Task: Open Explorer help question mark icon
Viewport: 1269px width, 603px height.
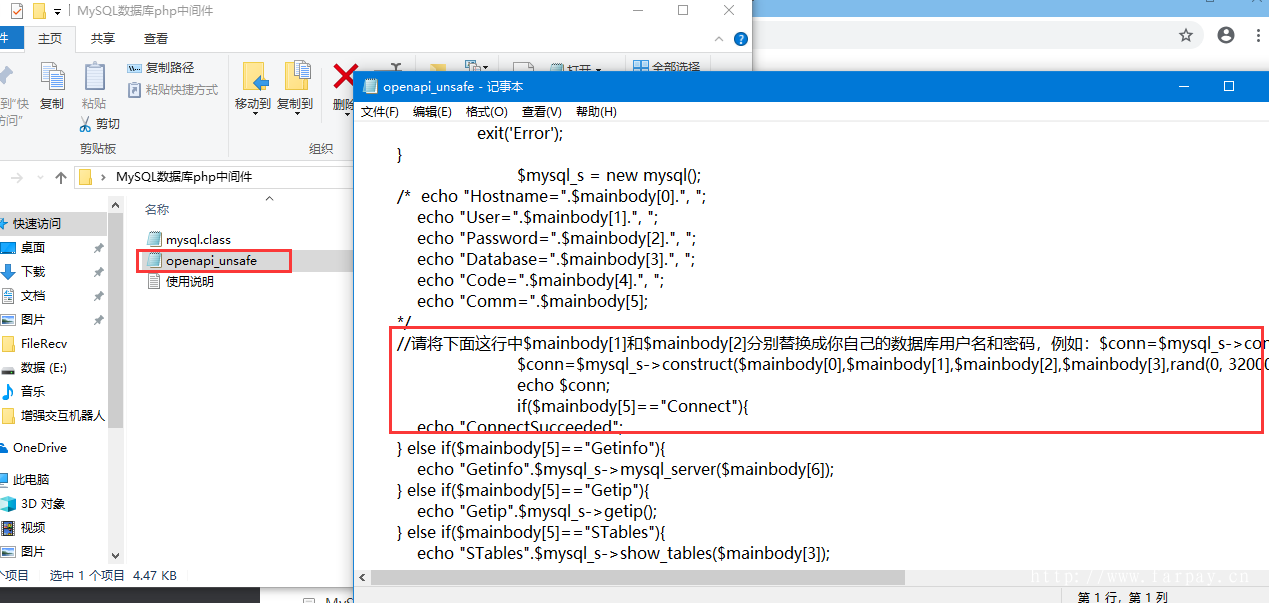Action: point(741,39)
